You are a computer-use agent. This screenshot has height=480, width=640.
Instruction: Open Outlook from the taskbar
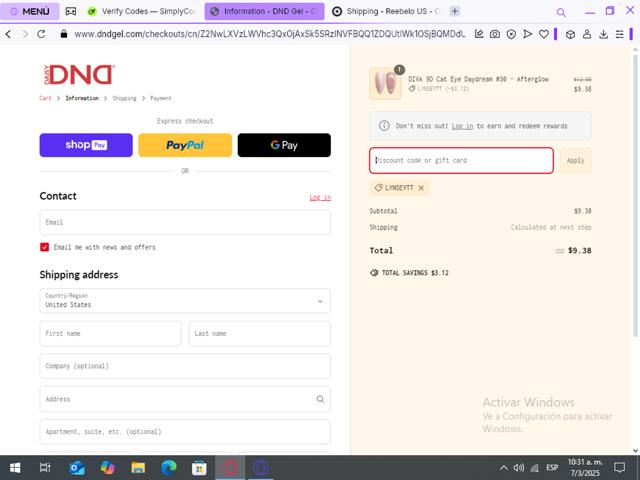[x=77, y=468]
